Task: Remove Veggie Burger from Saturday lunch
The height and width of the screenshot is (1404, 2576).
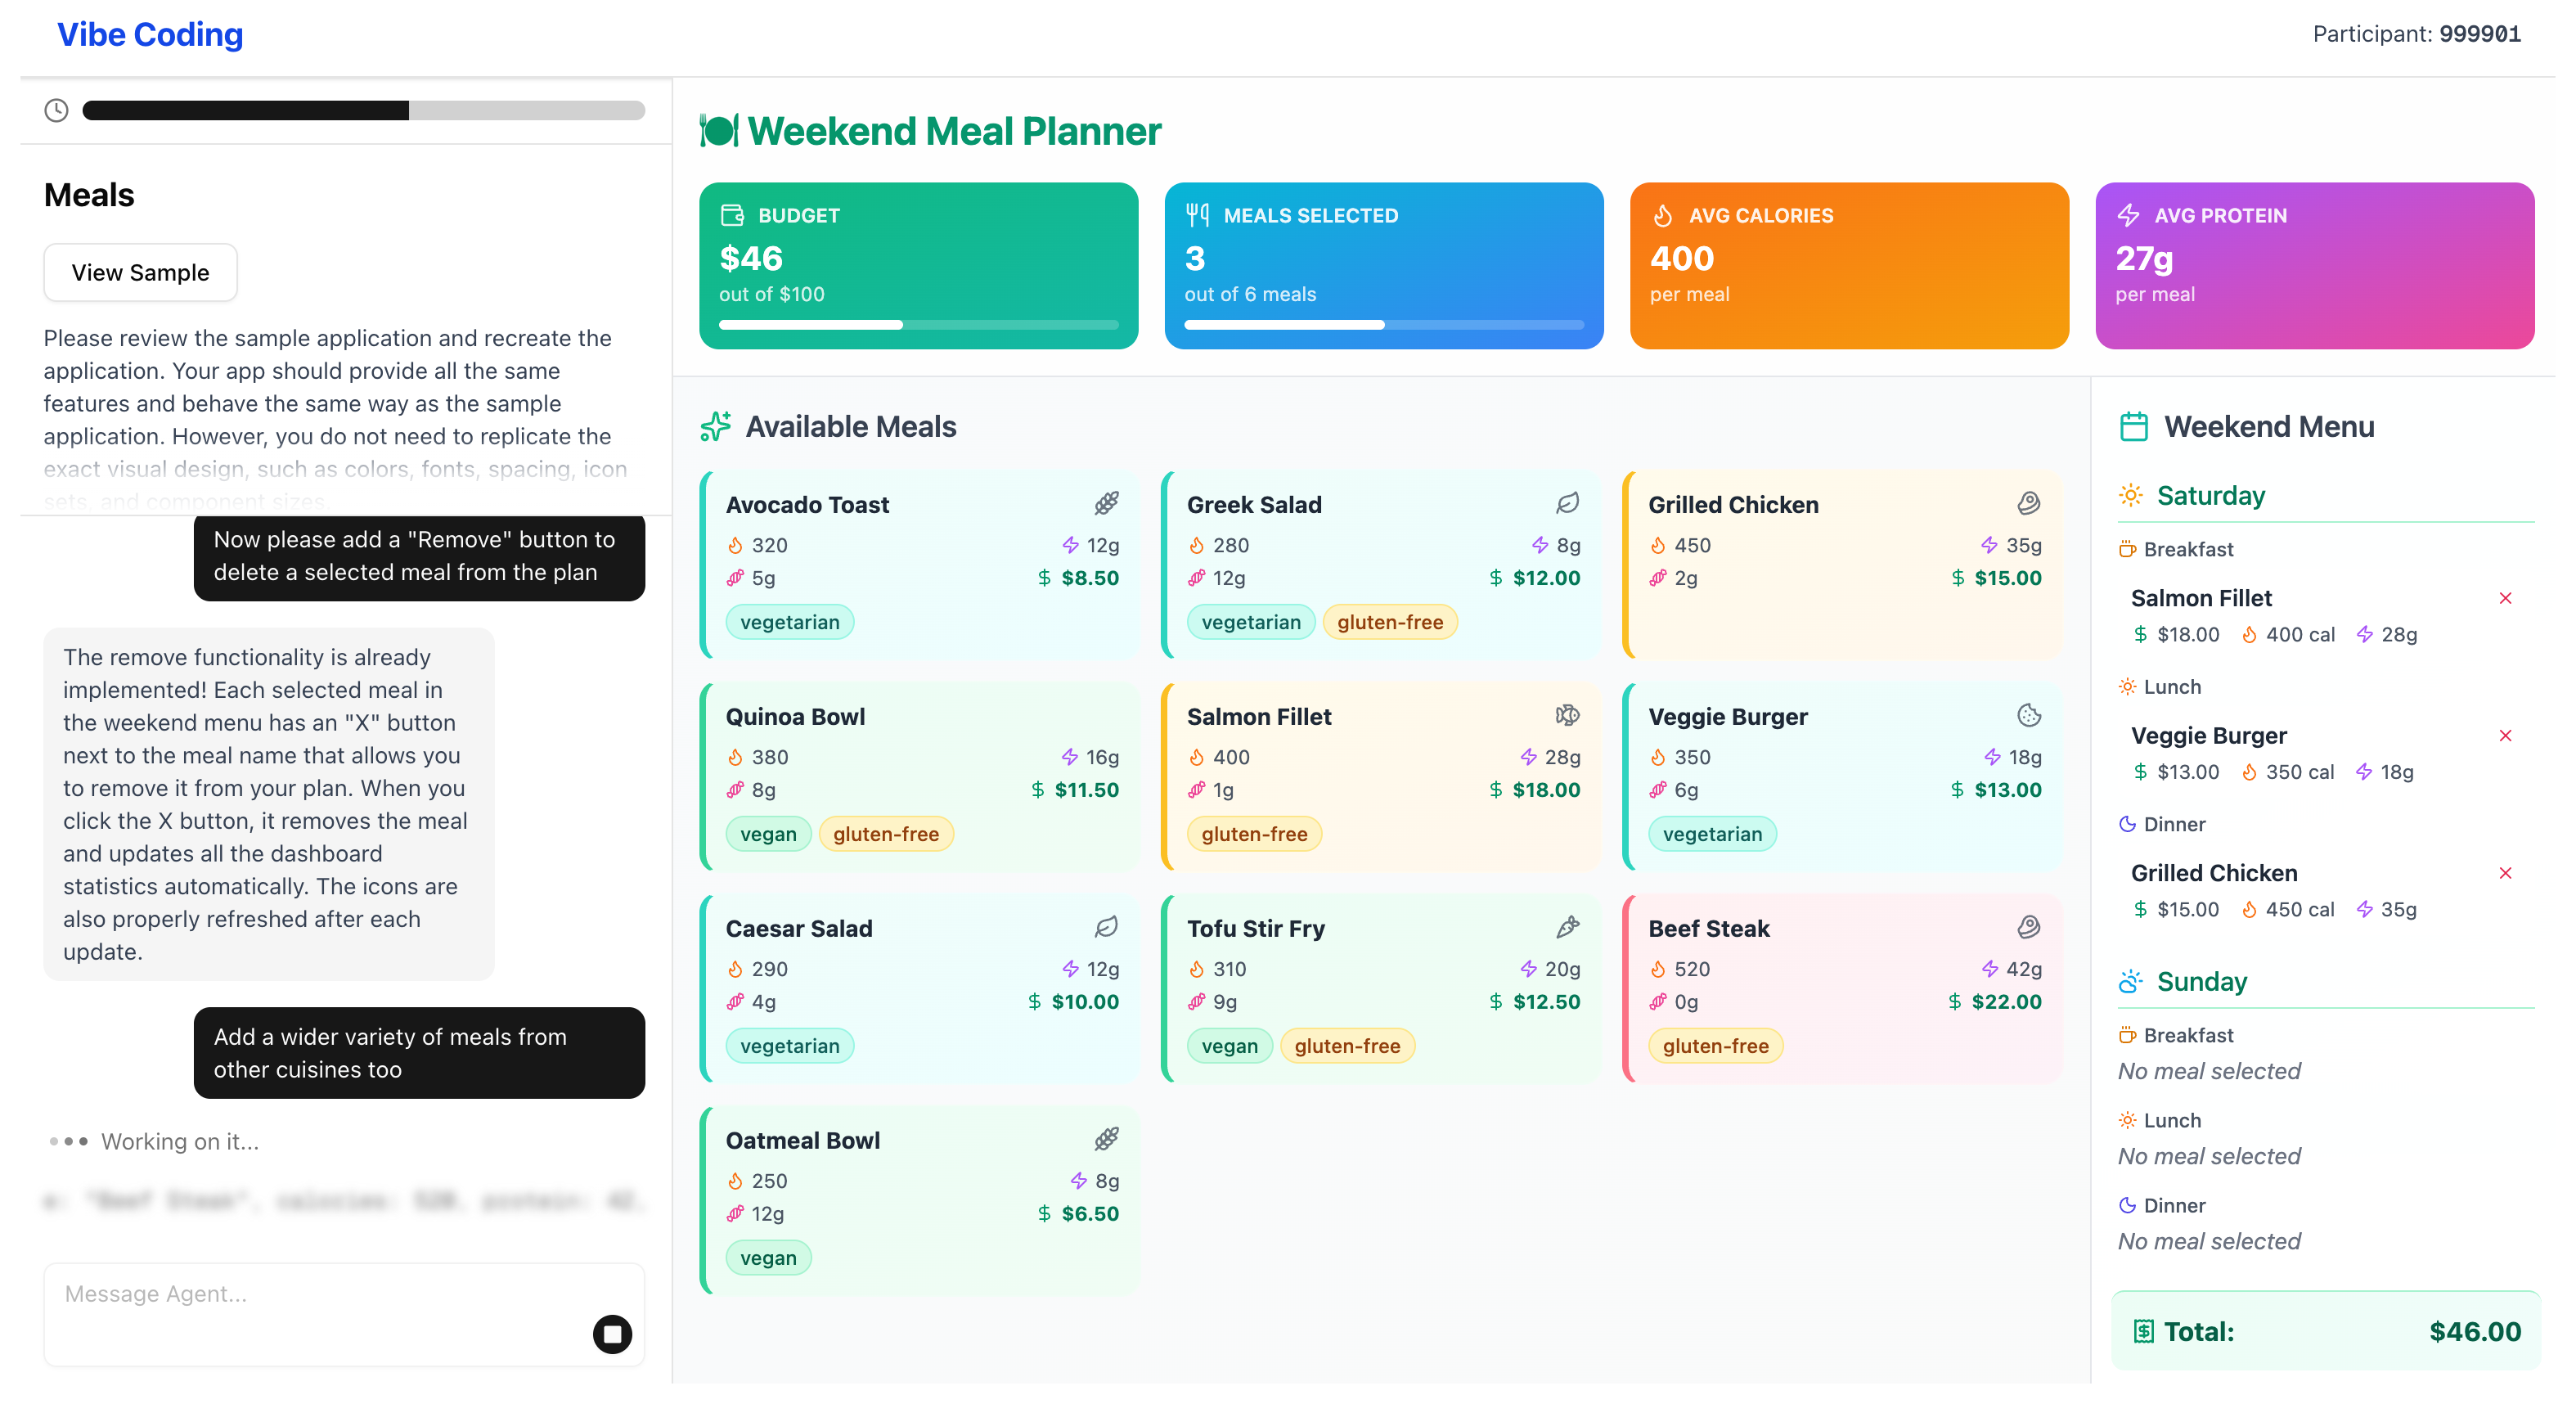Action: tap(2505, 735)
